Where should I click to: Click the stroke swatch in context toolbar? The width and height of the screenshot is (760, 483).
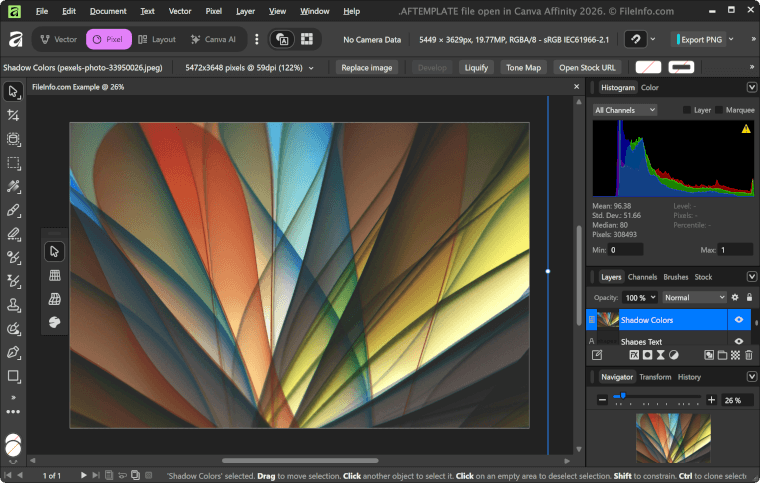point(681,67)
